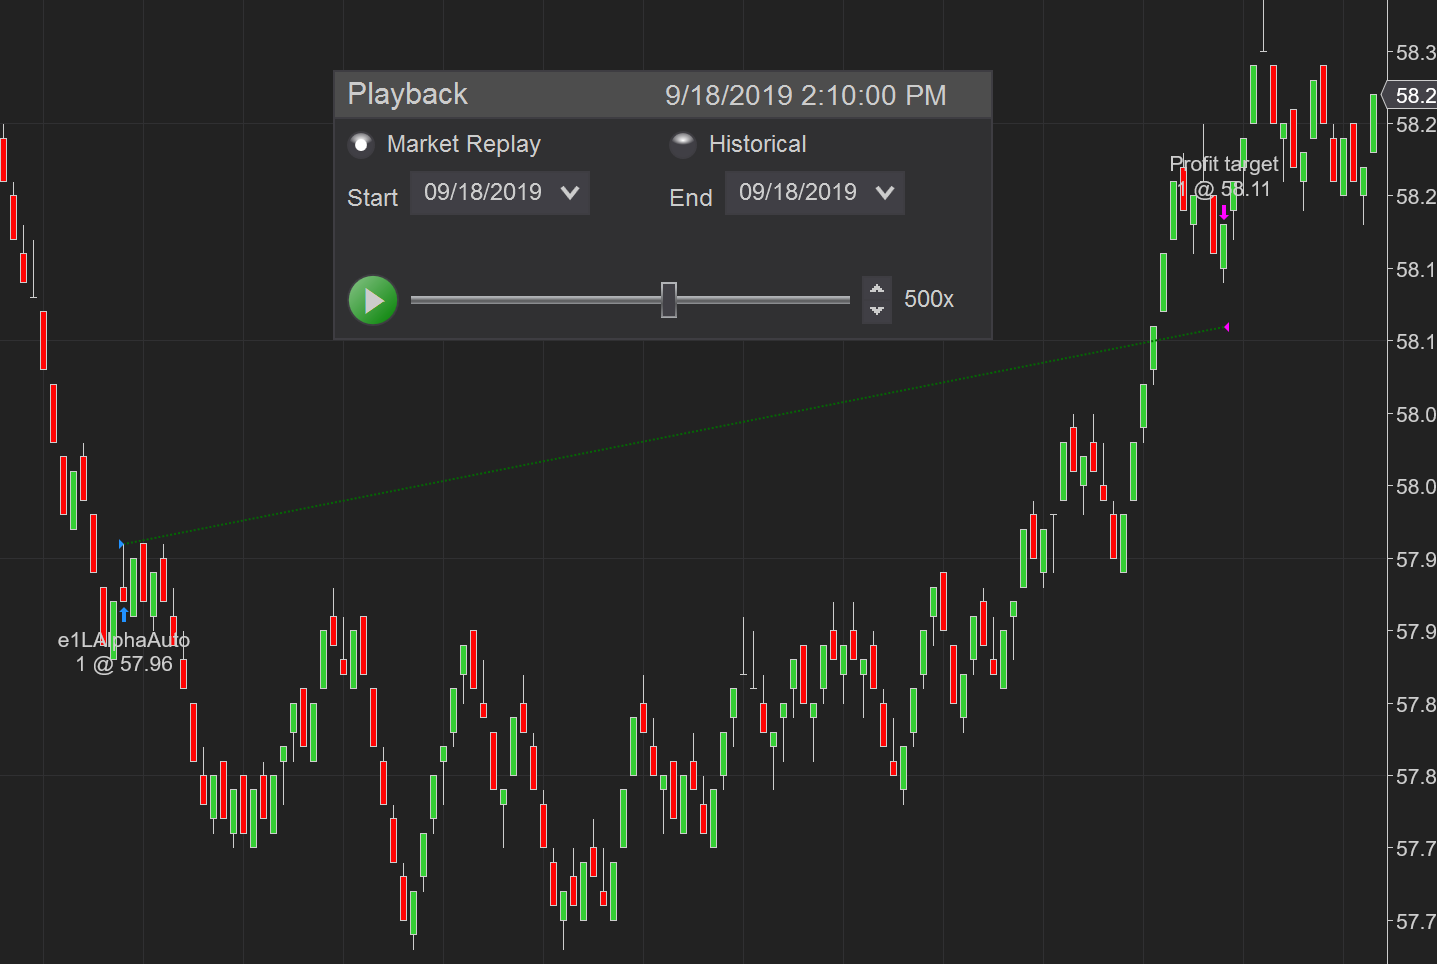
Task: Click the 9/18/2019 2:10:00 PM timestamp
Action: pyautogui.click(x=805, y=96)
